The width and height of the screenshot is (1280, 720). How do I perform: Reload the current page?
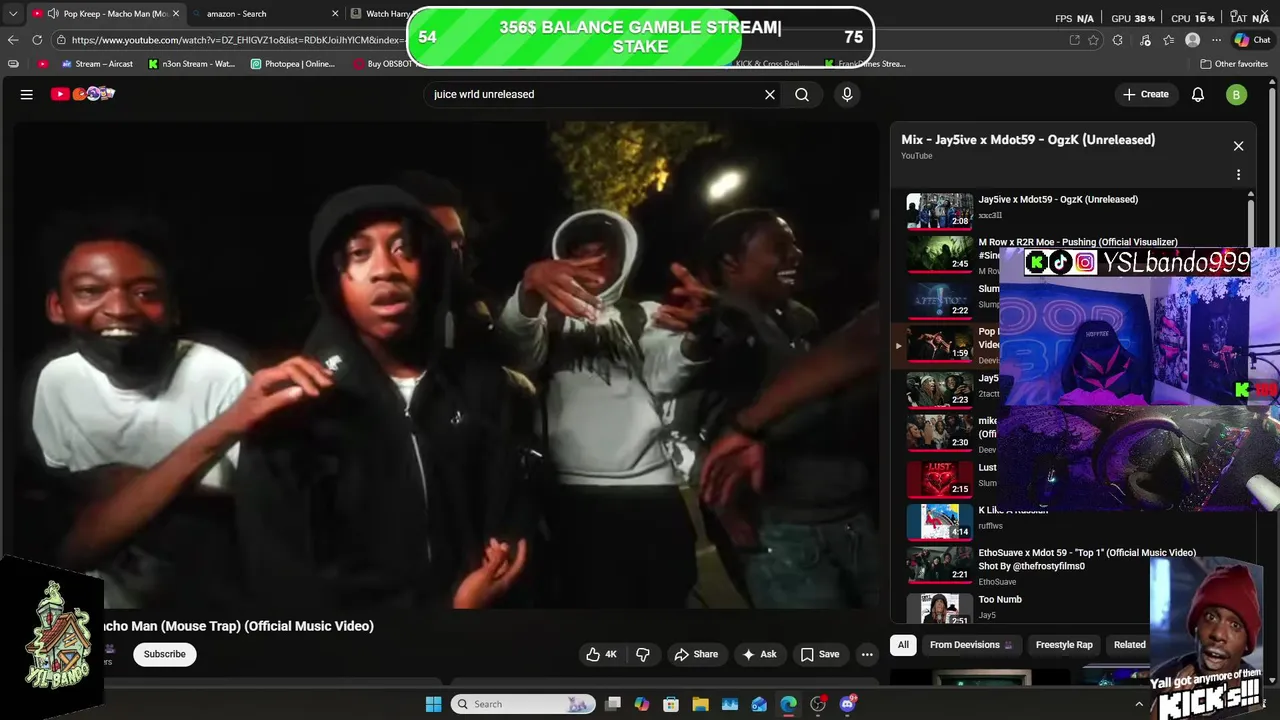tap(37, 40)
